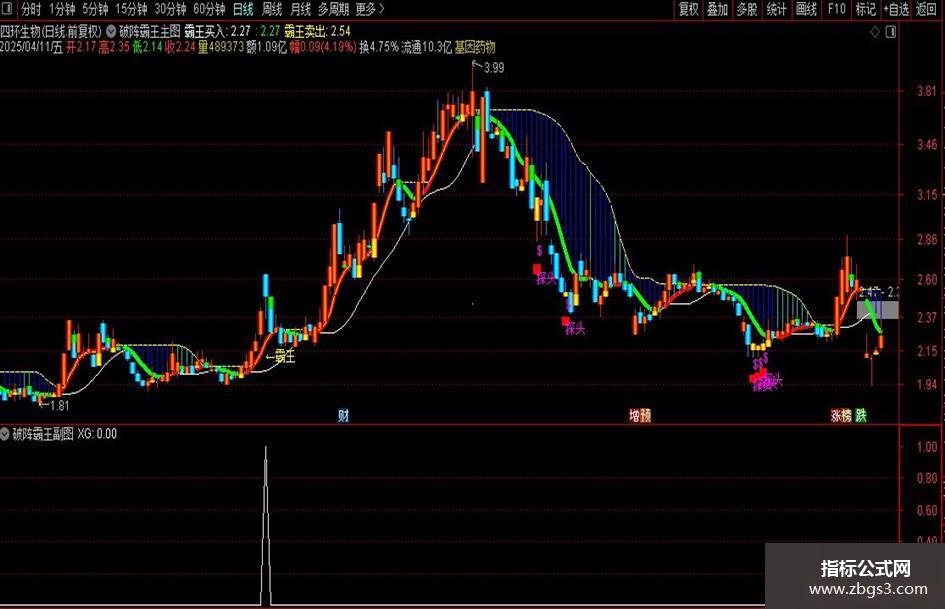Click the 3.81 price axis label

(x=927, y=91)
